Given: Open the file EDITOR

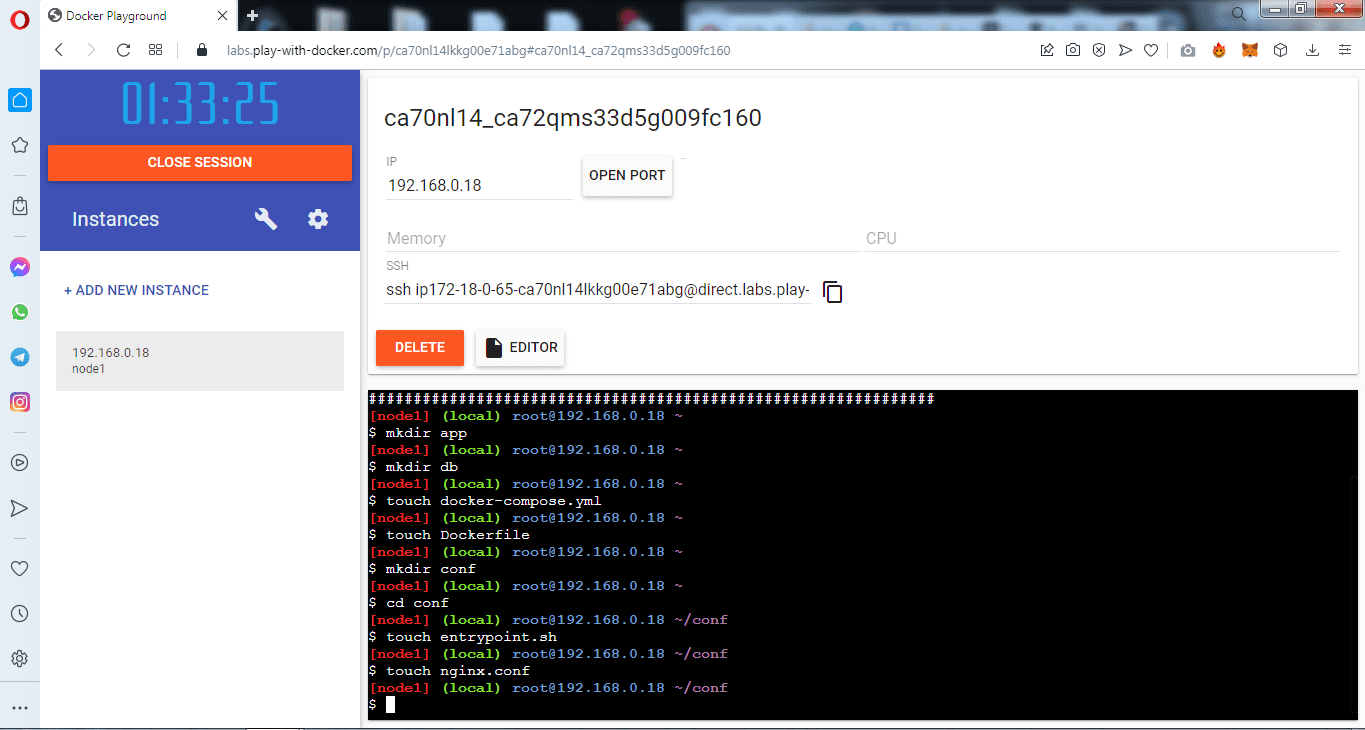Looking at the screenshot, I should [x=520, y=347].
